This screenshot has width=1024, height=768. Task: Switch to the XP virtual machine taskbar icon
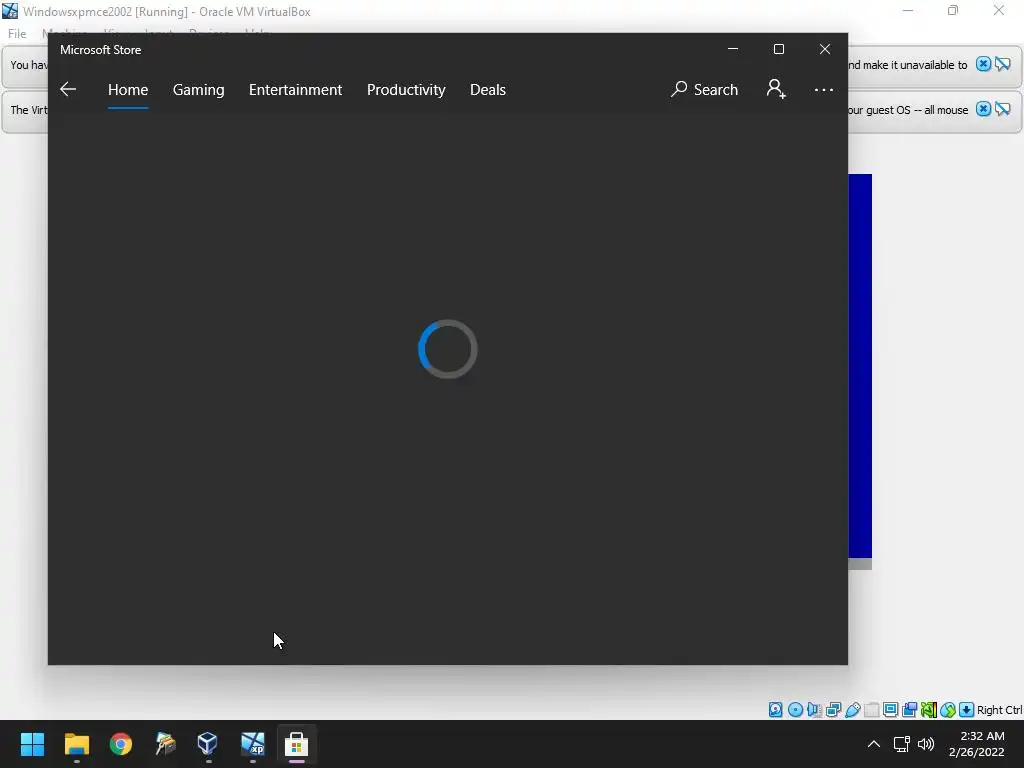click(x=252, y=744)
